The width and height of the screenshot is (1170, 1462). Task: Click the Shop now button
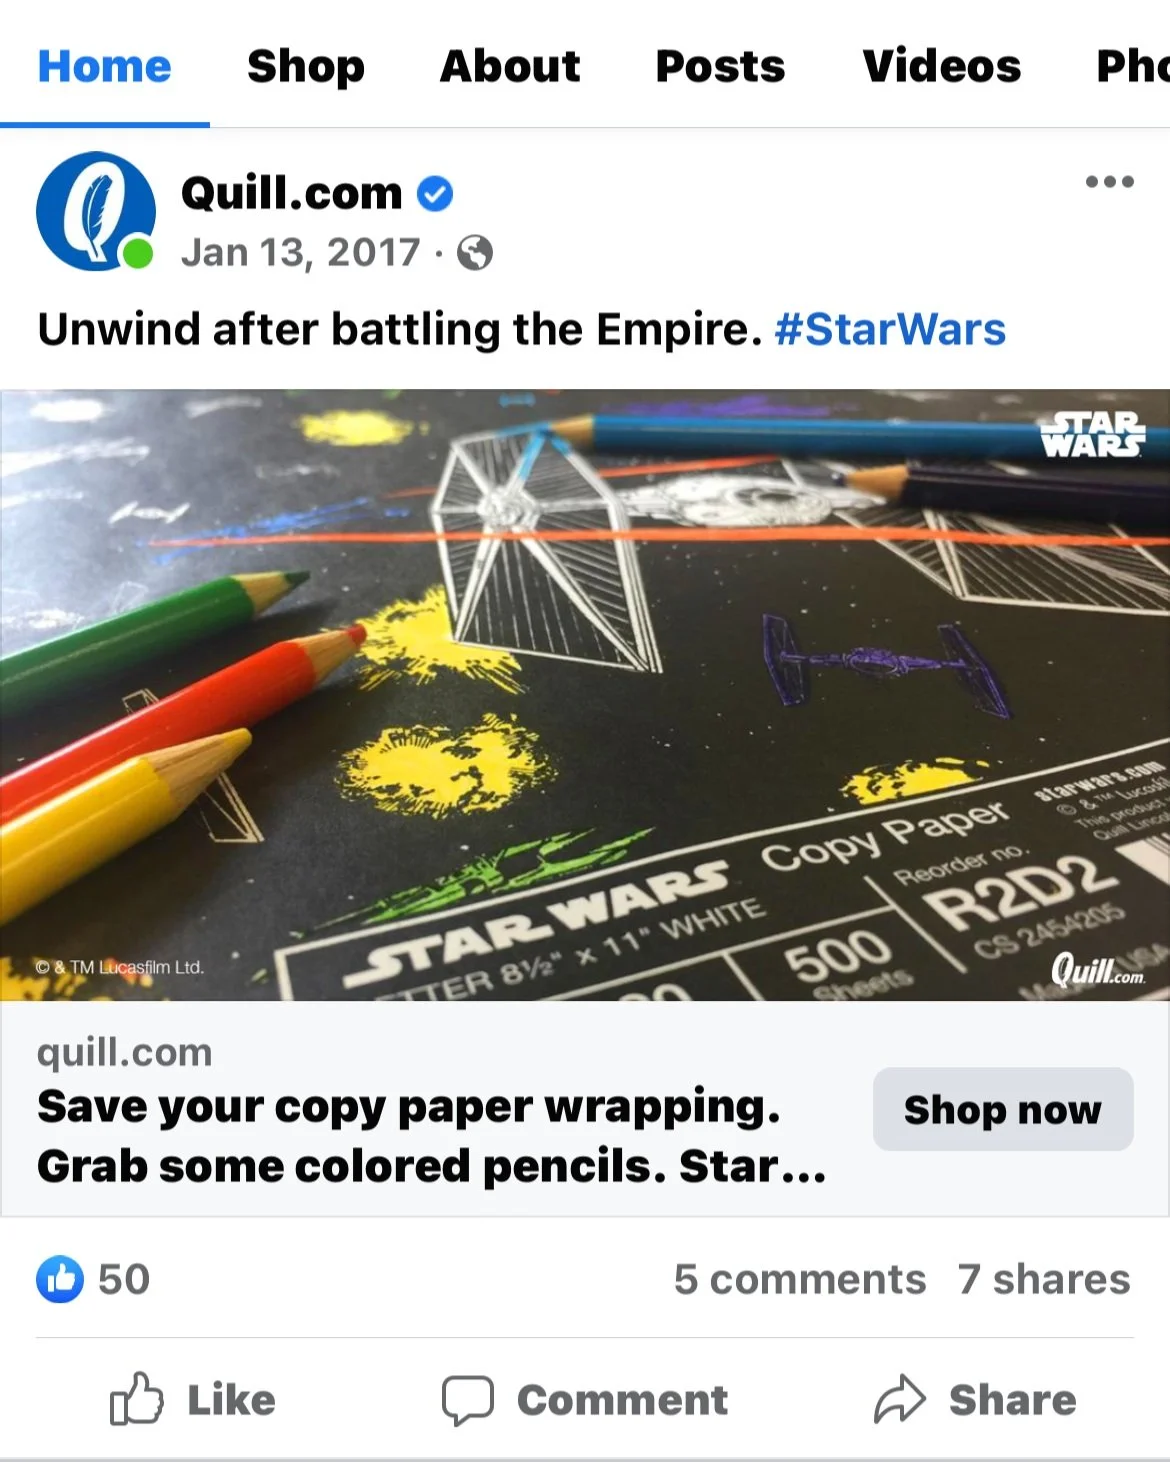pos(1003,1109)
